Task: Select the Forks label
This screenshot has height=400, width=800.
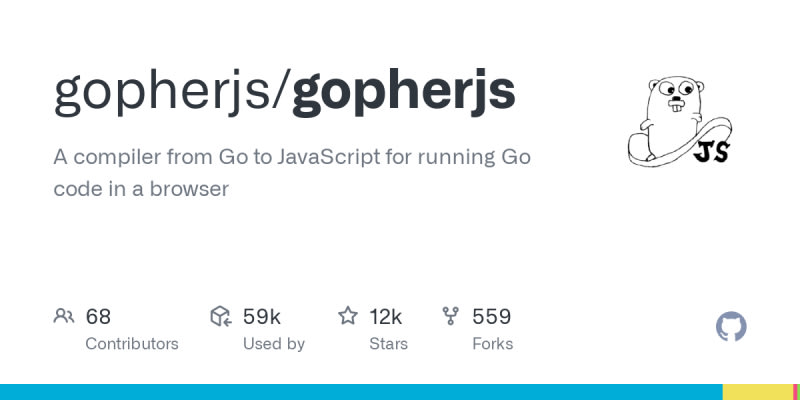Action: [492, 344]
